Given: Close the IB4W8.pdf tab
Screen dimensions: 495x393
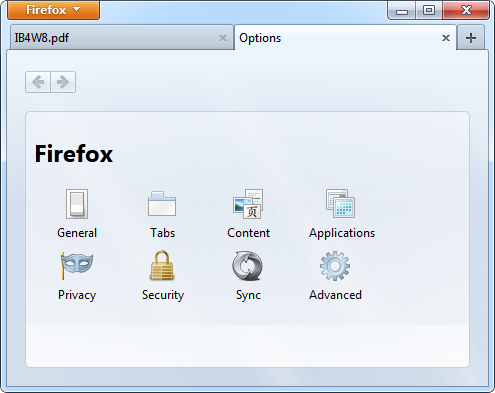Looking at the screenshot, I should 223,38.
